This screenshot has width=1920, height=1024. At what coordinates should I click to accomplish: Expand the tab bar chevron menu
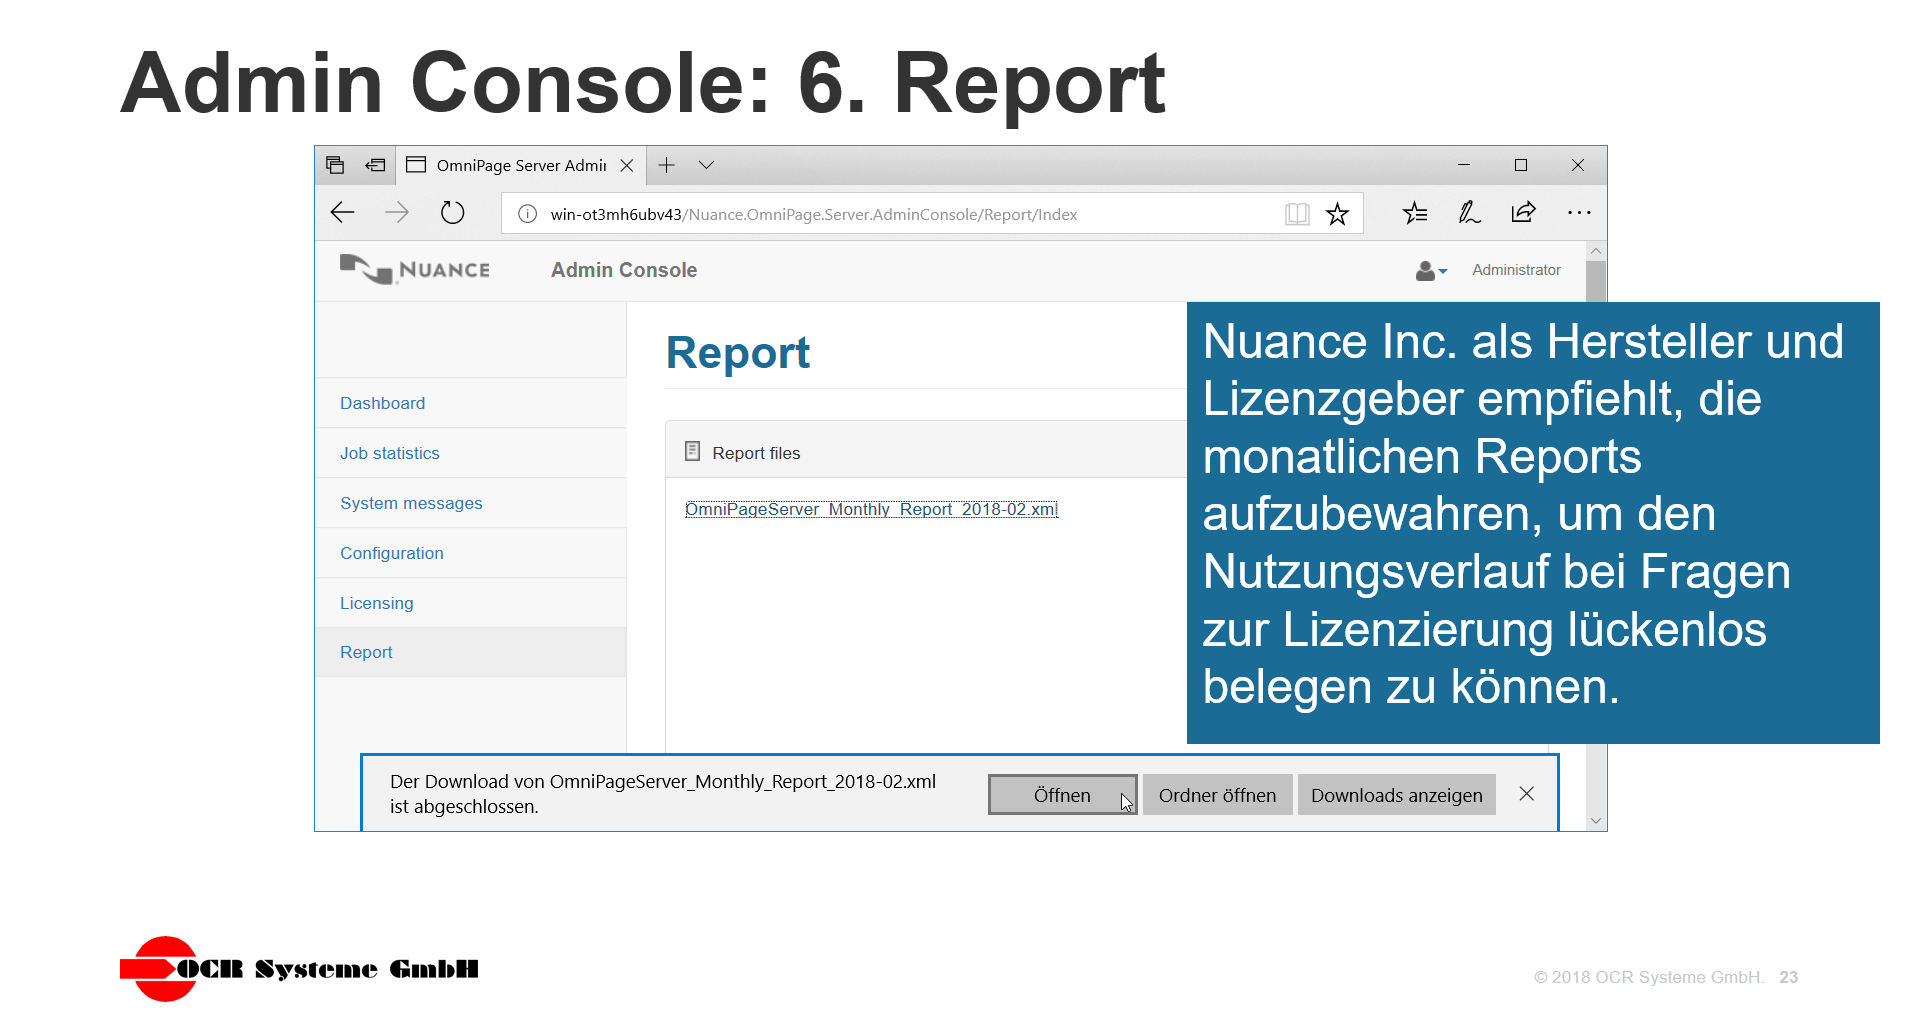coord(707,164)
